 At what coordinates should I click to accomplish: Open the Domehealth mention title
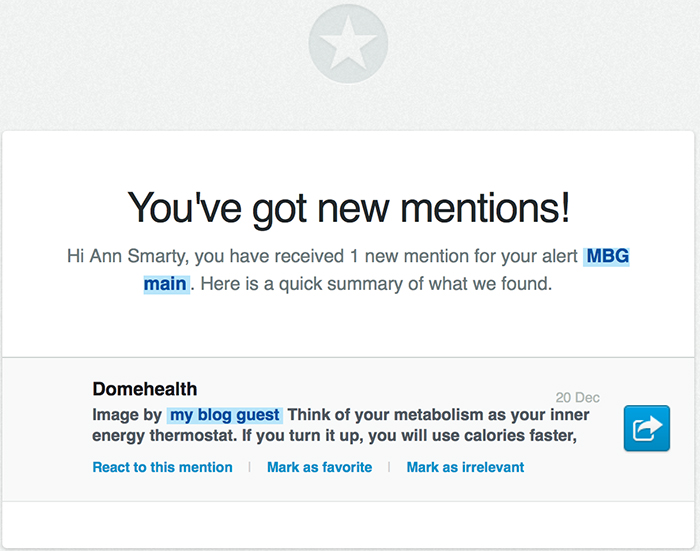(x=144, y=389)
